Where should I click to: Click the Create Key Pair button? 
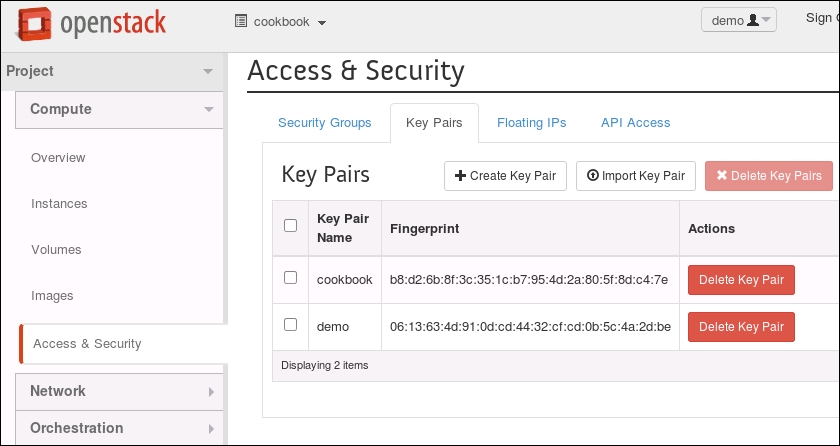click(505, 176)
